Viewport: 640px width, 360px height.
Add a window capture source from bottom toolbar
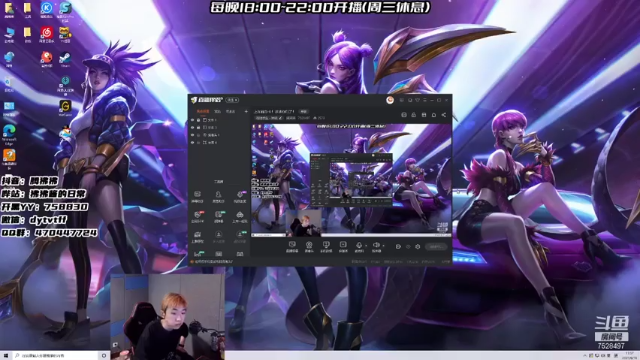click(x=343, y=246)
